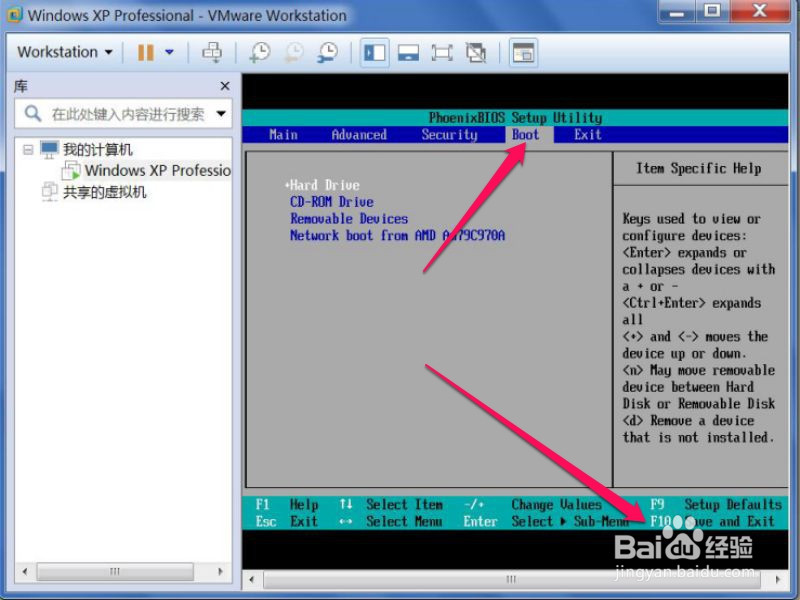Select Windows XP Professional VM in tree
The width and height of the screenshot is (800, 600).
[158, 170]
